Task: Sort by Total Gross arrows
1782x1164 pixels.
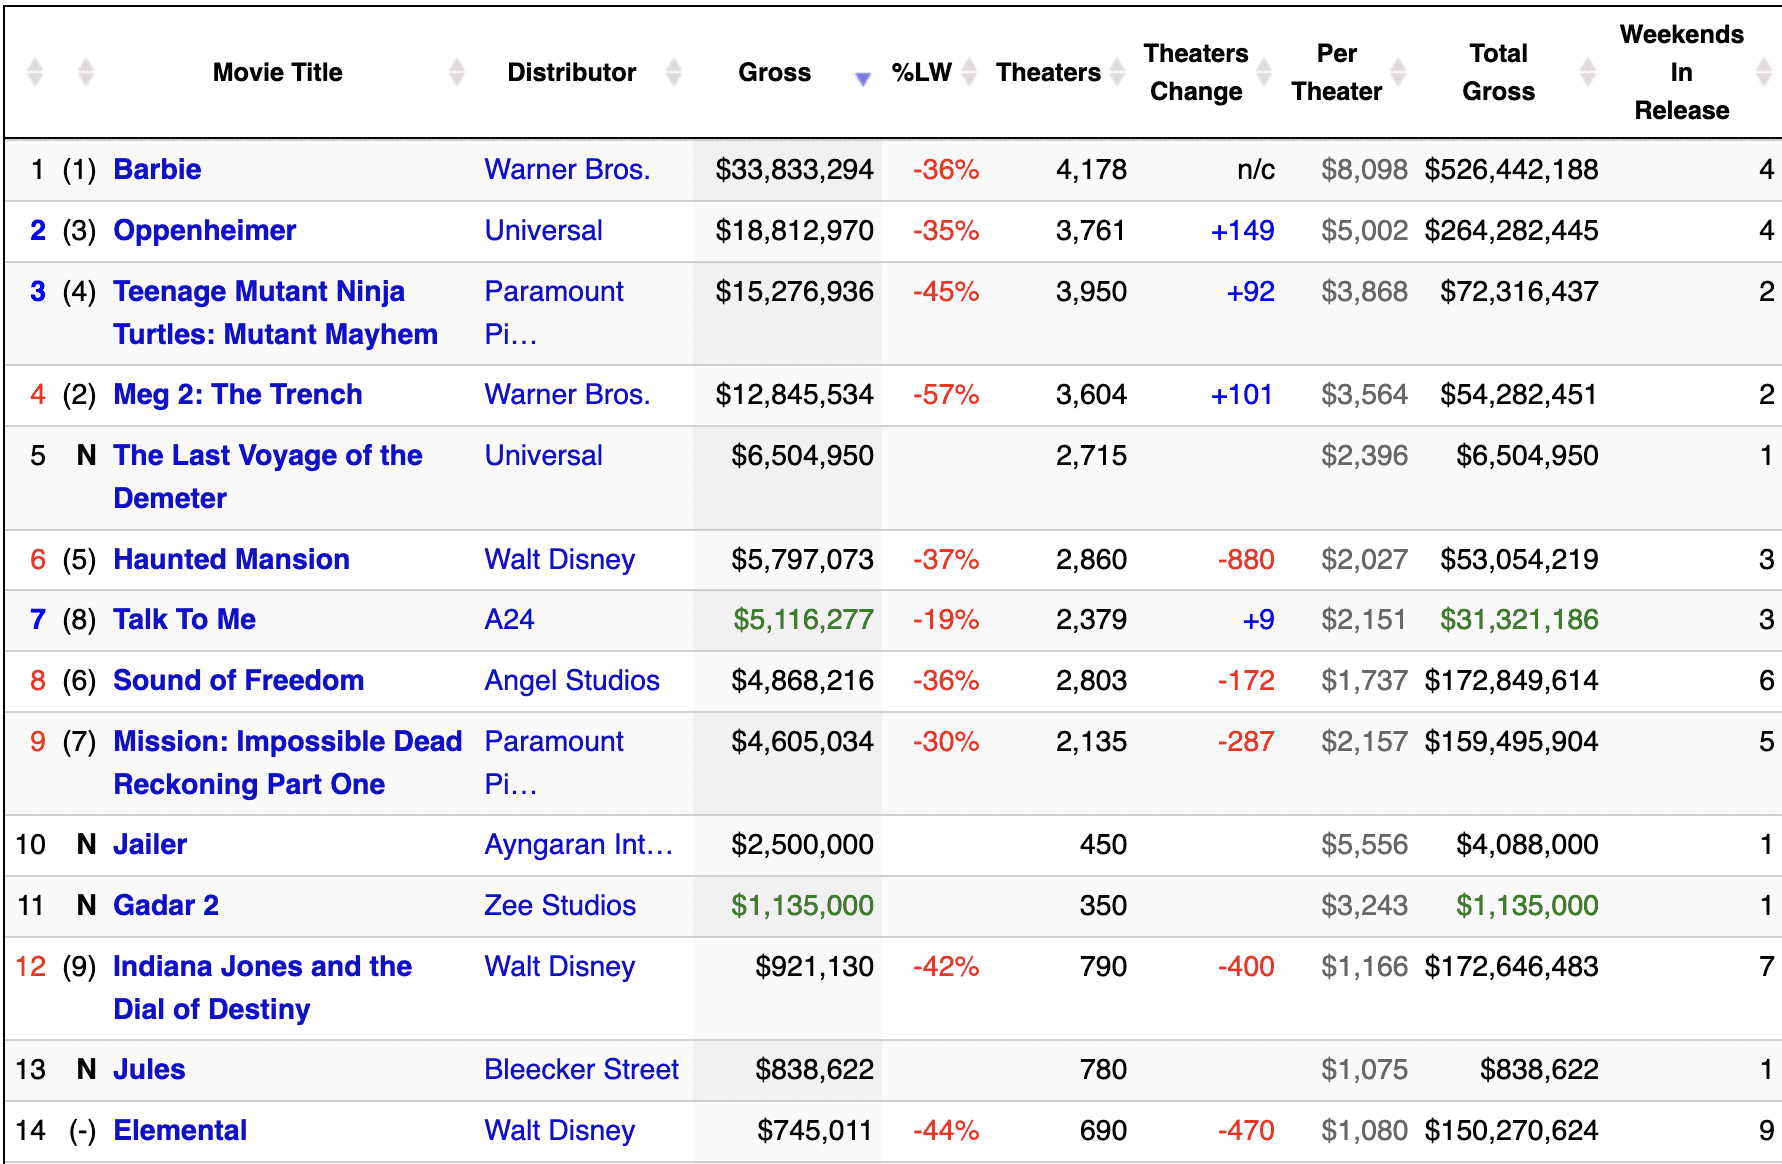Action: point(1587,72)
